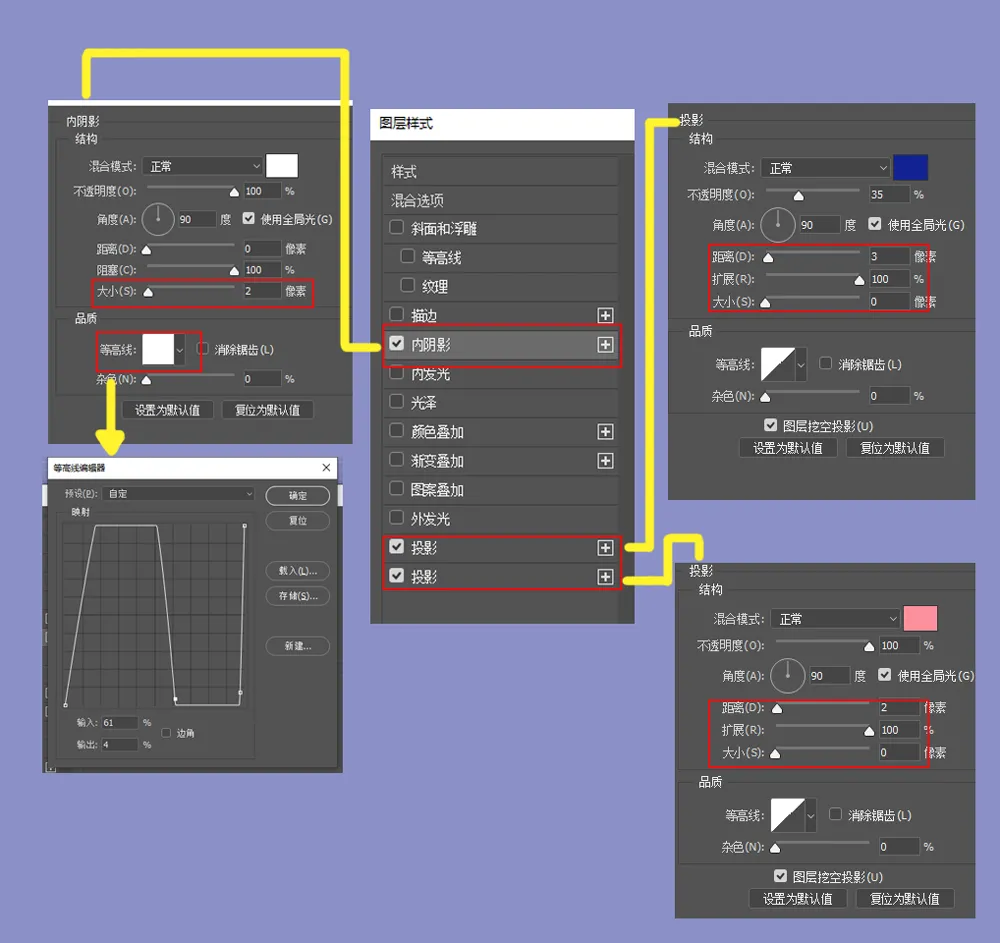1000x943 pixels.
Task: Expand the 预设 dropdown in the contour editor
Action: pos(179,494)
